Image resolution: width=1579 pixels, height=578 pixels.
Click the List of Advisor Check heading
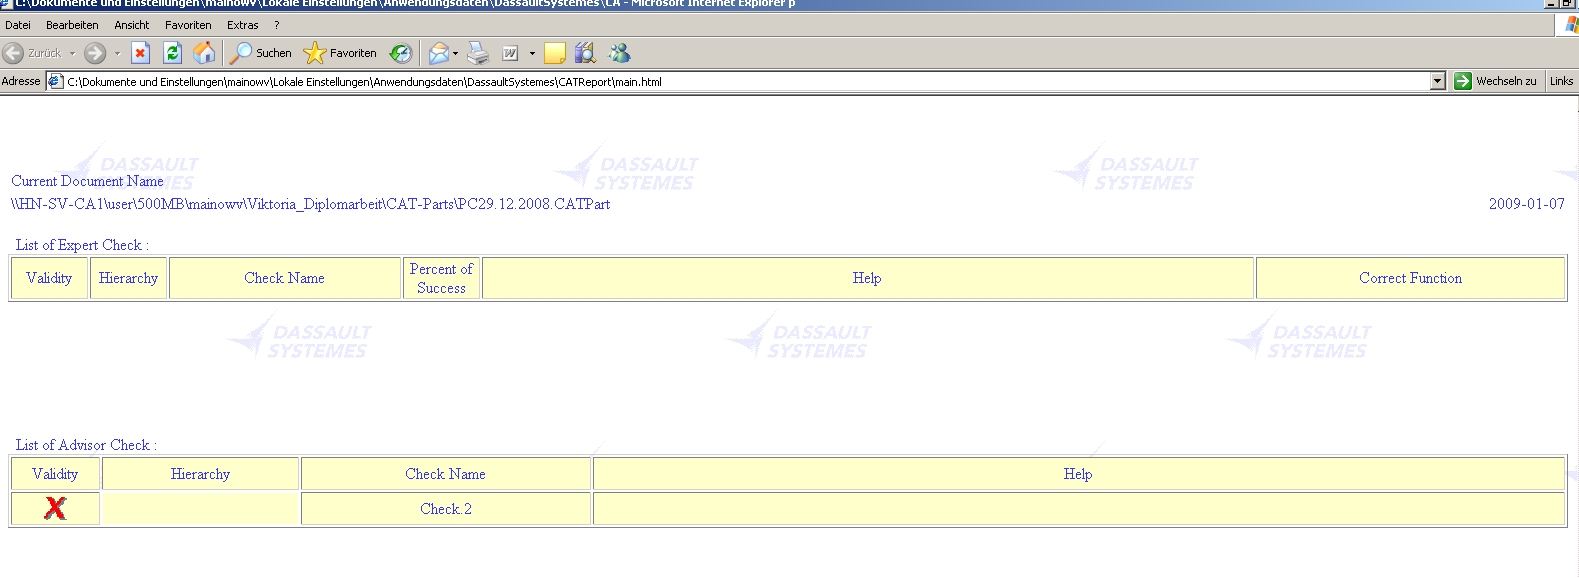click(x=86, y=445)
